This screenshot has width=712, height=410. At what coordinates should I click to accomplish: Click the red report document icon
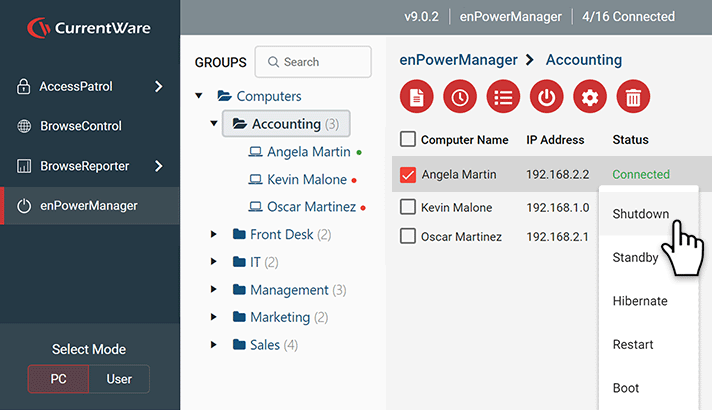pos(416,97)
